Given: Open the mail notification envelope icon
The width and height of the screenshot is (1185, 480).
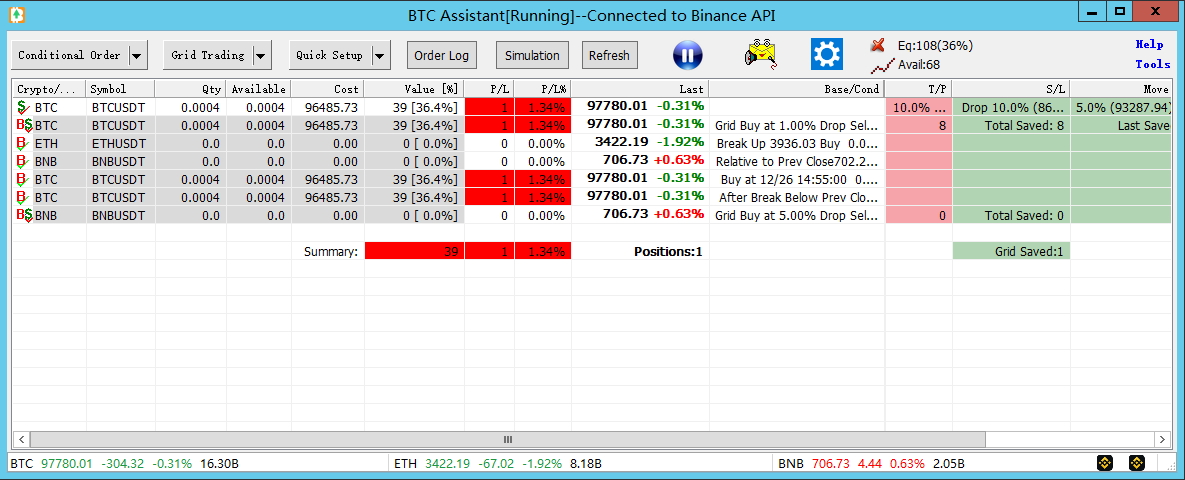Looking at the screenshot, I should tap(762, 55).
